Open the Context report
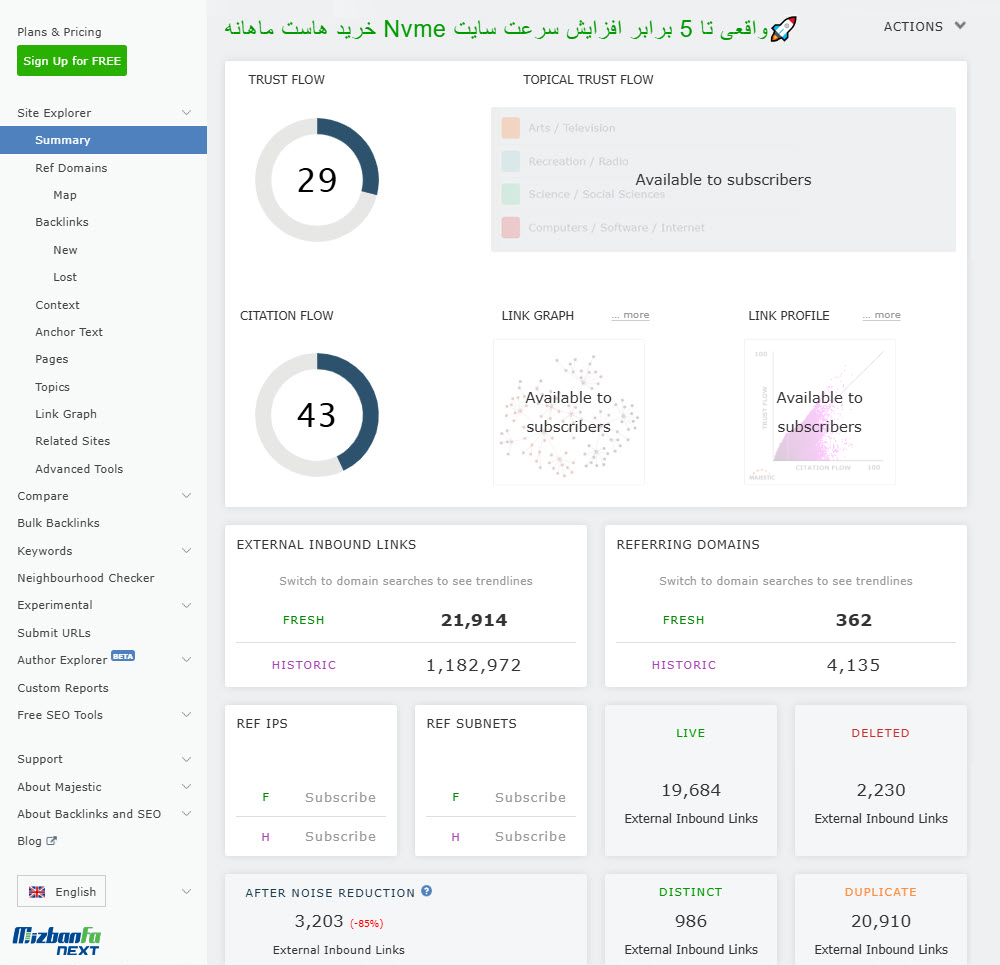This screenshot has width=1000, height=965. [57, 305]
